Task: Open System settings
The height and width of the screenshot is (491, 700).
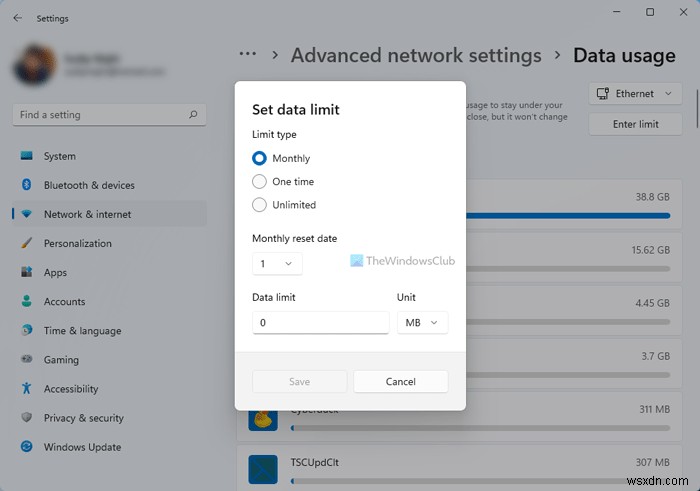Action: click(x=109, y=156)
